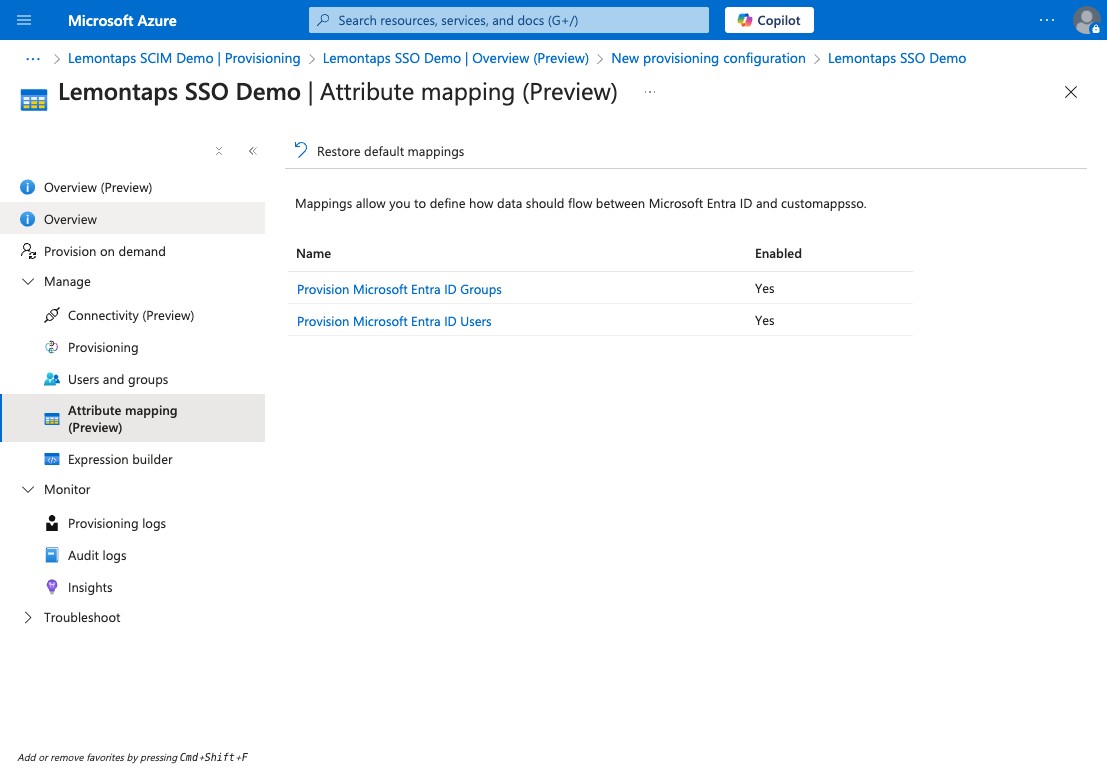Open Provision Microsoft Entra ID Users mapping
The height and width of the screenshot is (768, 1107).
394,321
